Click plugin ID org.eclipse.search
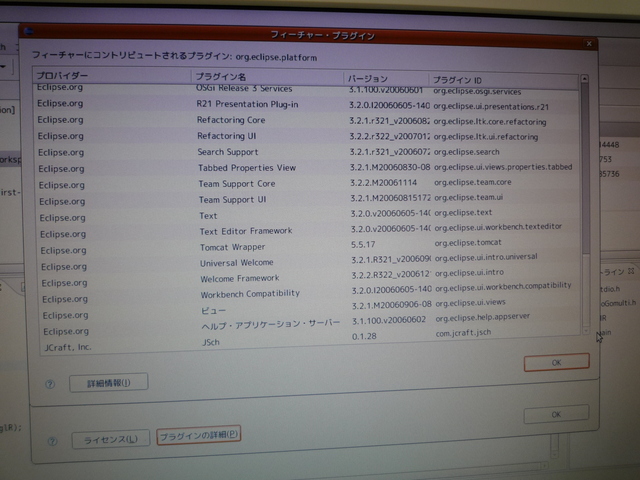Screen dimensions: 640x480 pos(467,152)
